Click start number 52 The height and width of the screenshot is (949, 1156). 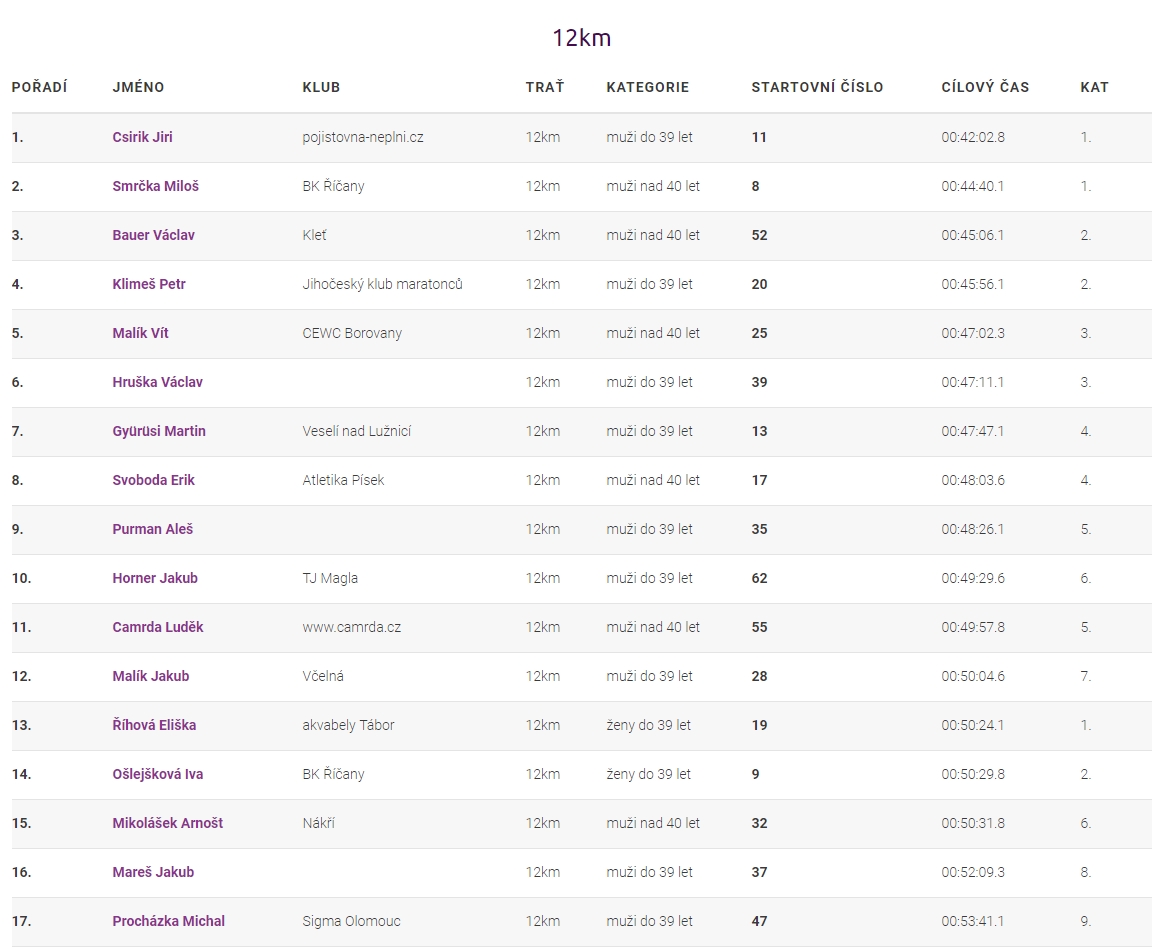(x=759, y=235)
